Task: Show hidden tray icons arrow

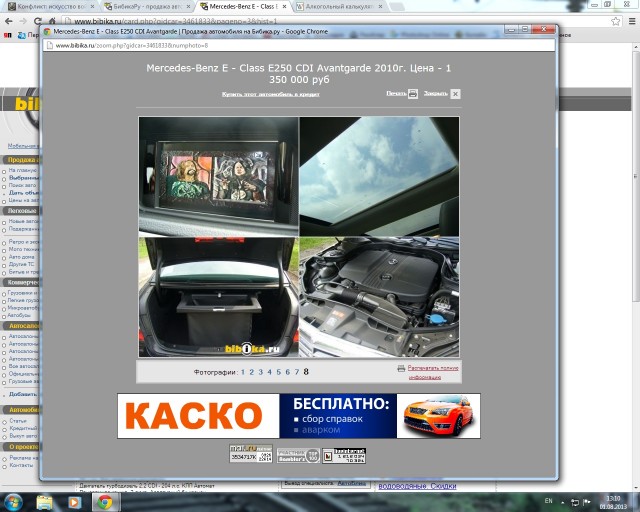Action: pyautogui.click(x=562, y=502)
